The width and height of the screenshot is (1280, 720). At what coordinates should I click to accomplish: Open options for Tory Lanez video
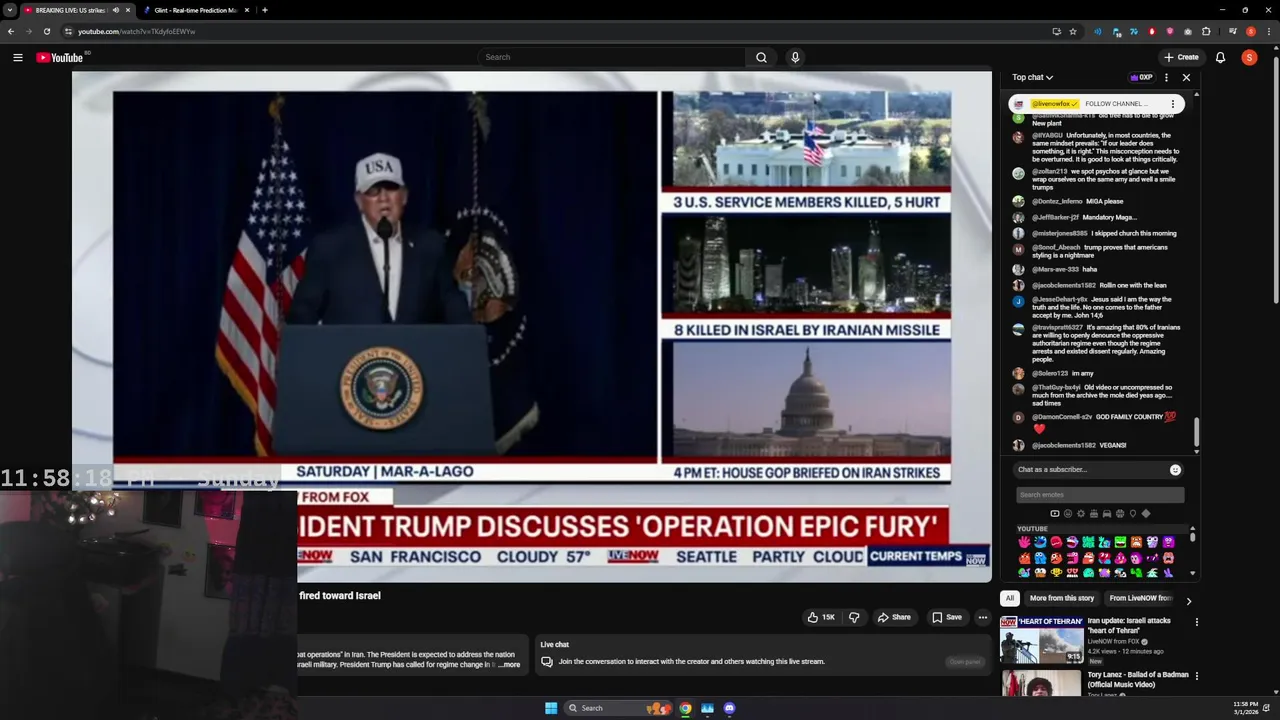(x=1196, y=676)
